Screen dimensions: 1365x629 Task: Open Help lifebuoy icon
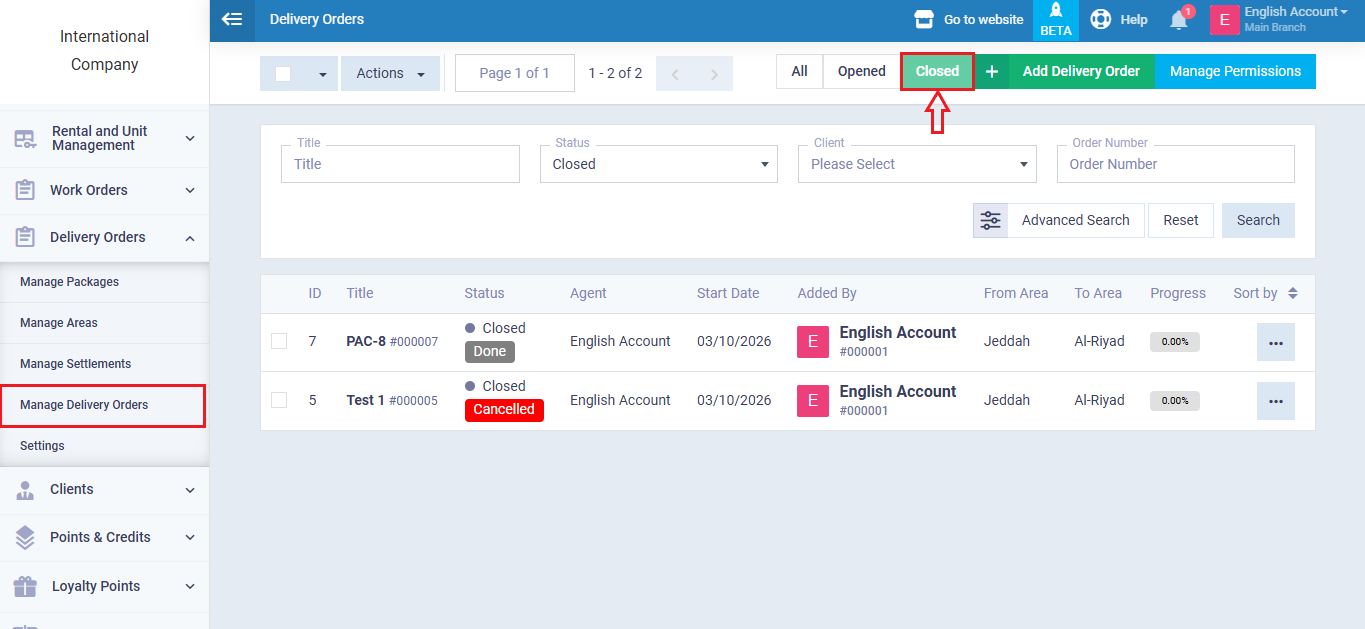(1101, 20)
